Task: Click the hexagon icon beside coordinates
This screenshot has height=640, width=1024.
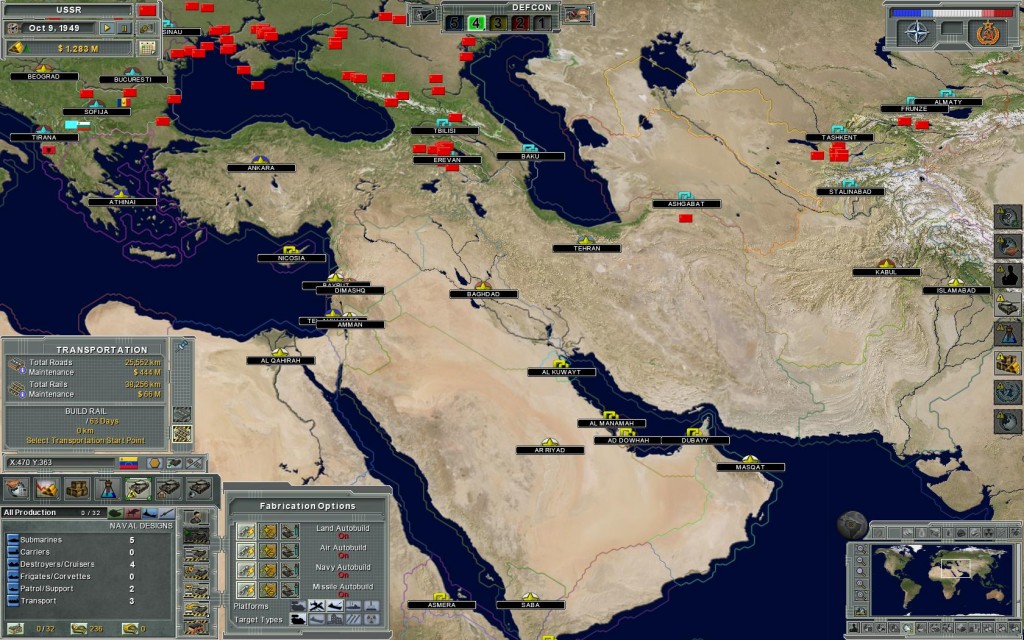Action: [155, 463]
